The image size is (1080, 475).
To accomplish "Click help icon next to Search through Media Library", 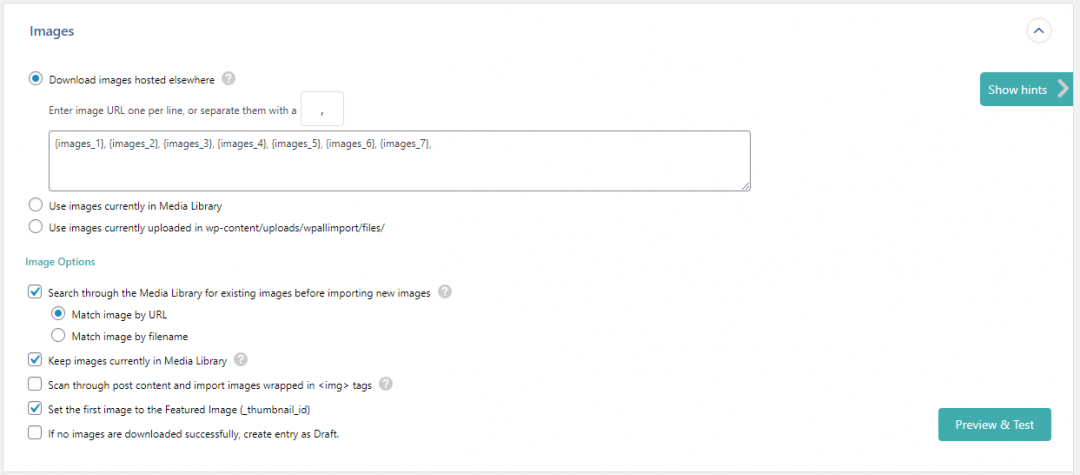I will coord(445,293).
